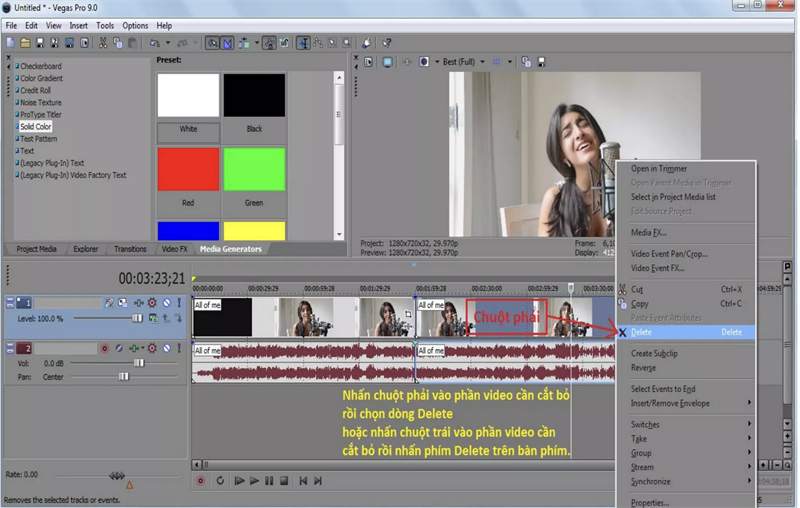Stop playback in transport bar

[284, 480]
